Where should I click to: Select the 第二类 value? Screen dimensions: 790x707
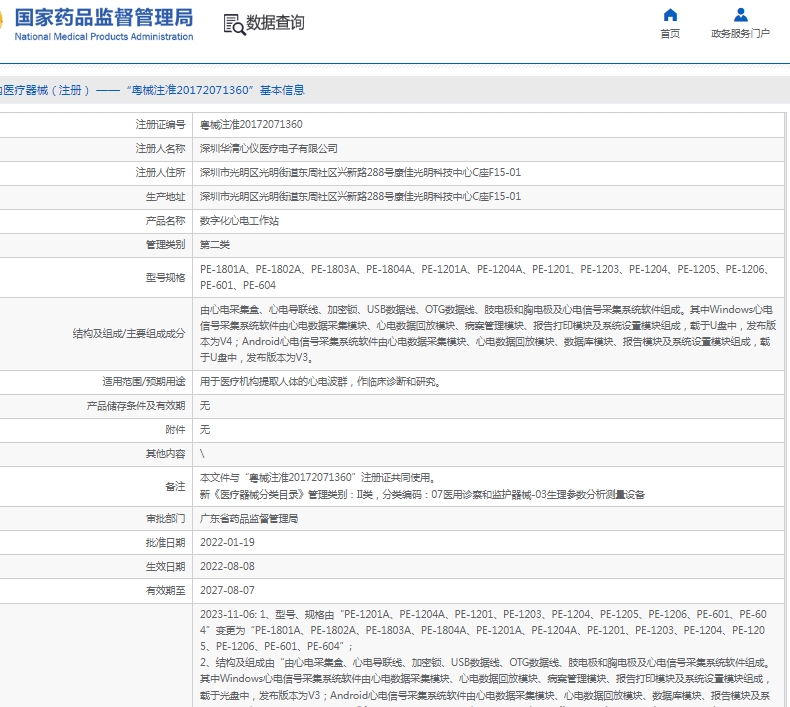pos(215,245)
